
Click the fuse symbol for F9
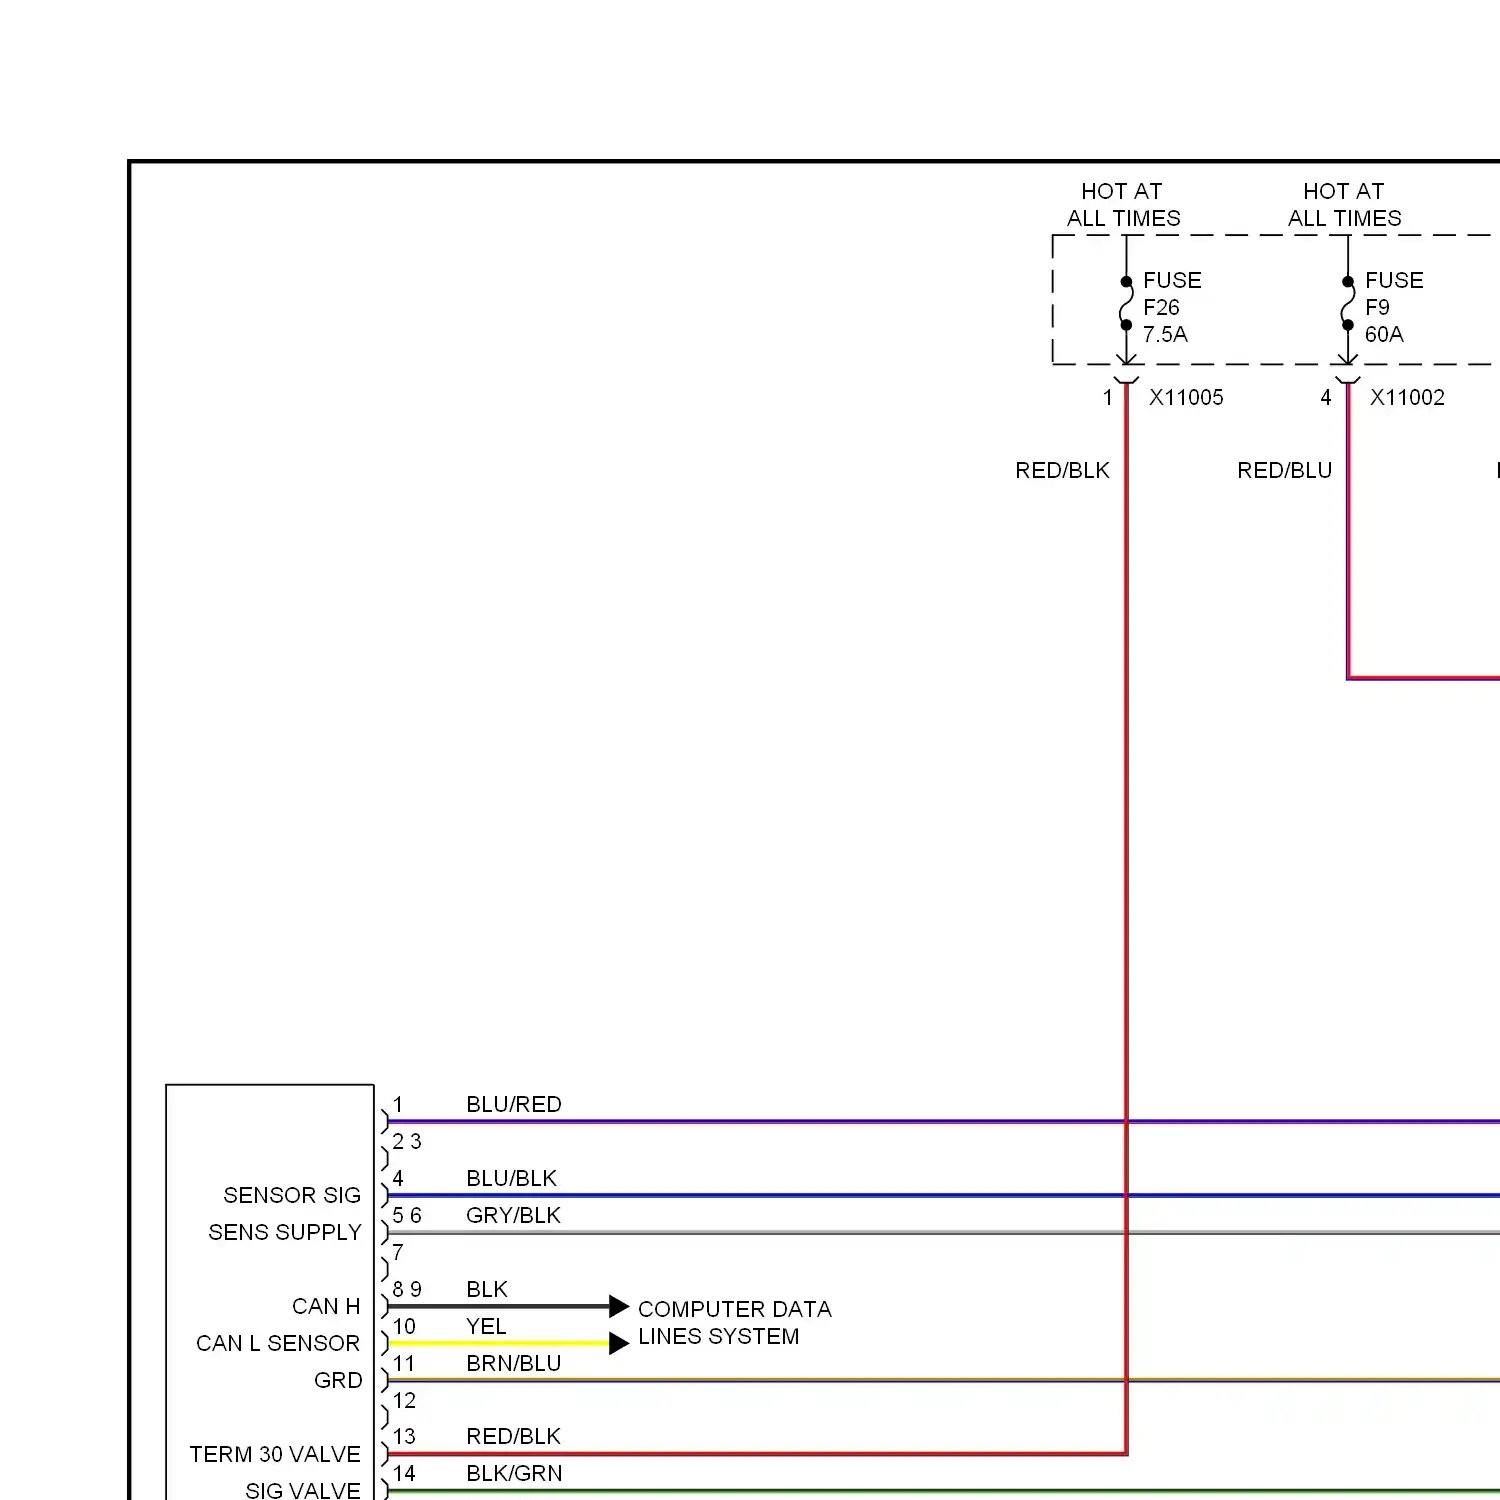click(x=1348, y=304)
